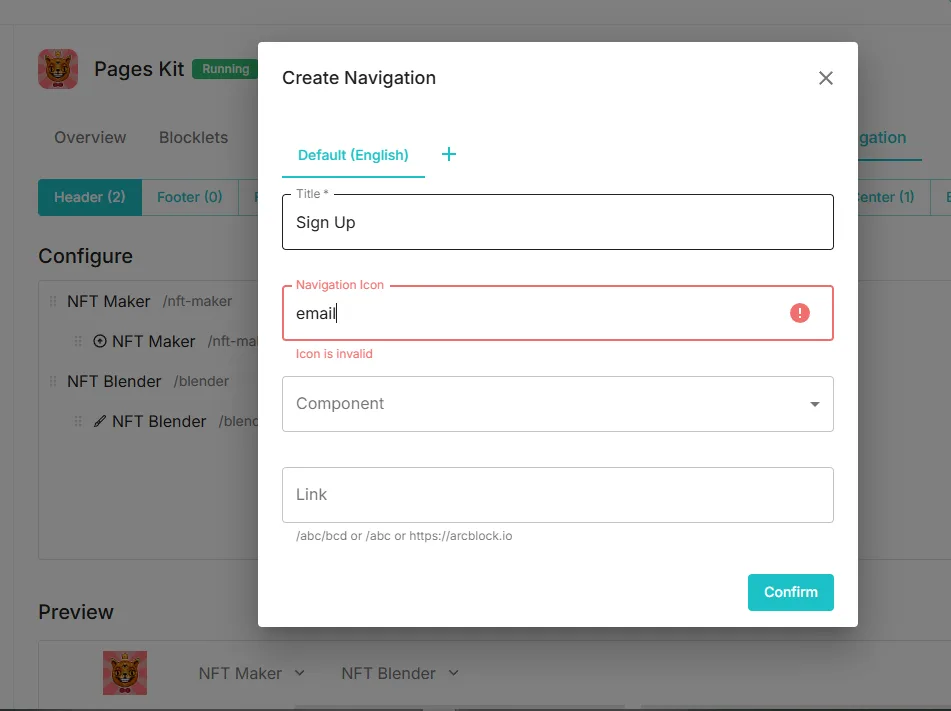The height and width of the screenshot is (711, 951).
Task: Click the red error icon in Navigation Icon field
Action: click(x=799, y=313)
